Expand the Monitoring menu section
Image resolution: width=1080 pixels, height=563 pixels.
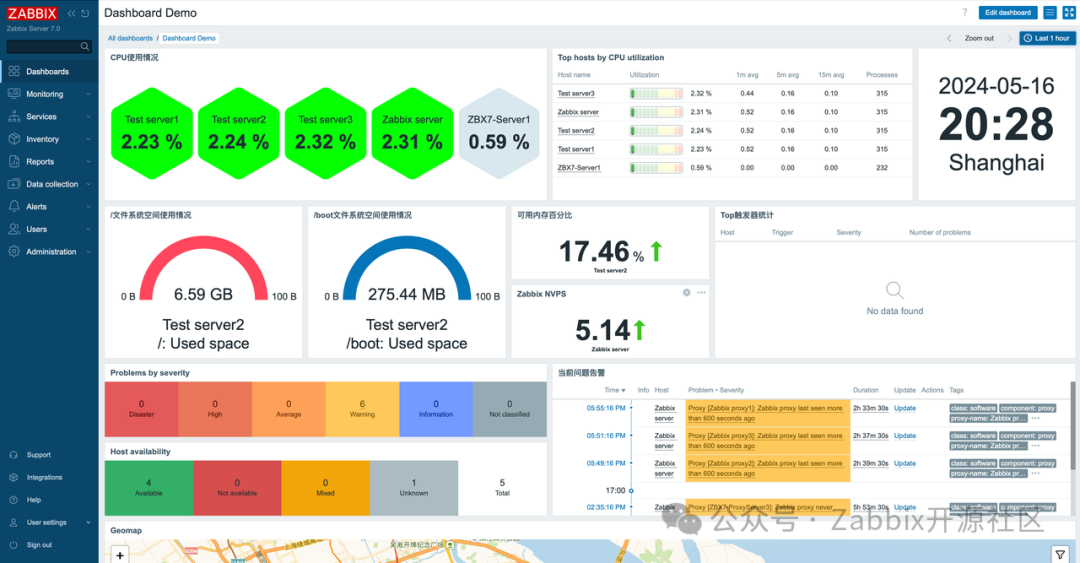pyautogui.click(x=49, y=94)
